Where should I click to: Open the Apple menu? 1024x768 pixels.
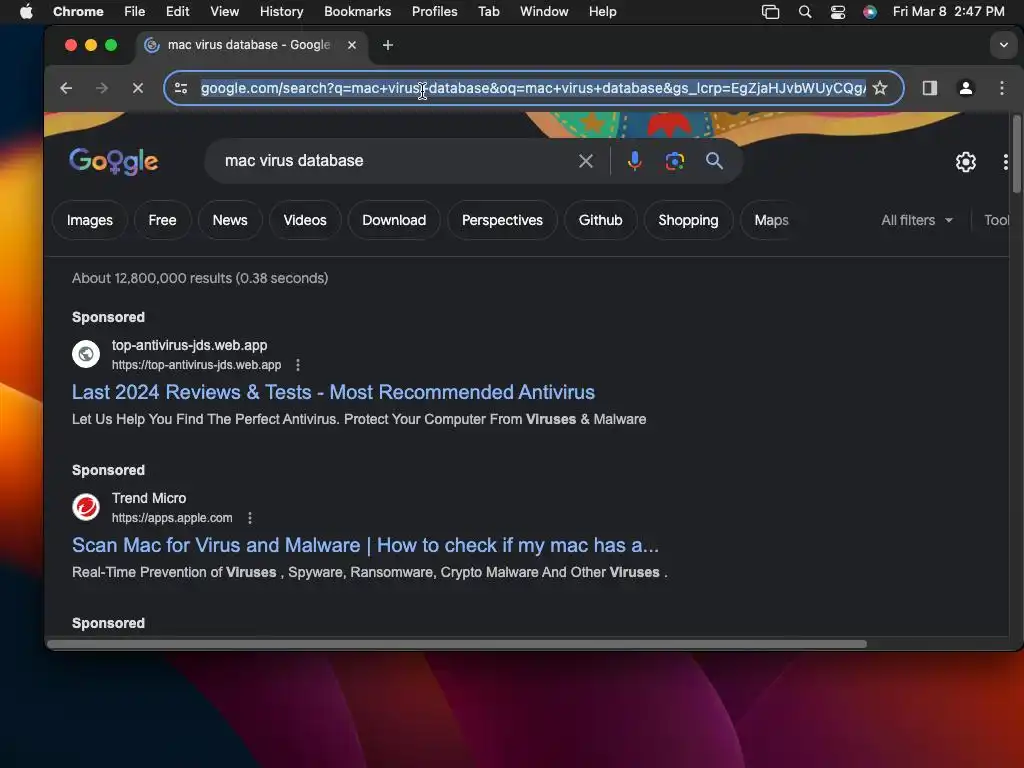pyautogui.click(x=26, y=12)
